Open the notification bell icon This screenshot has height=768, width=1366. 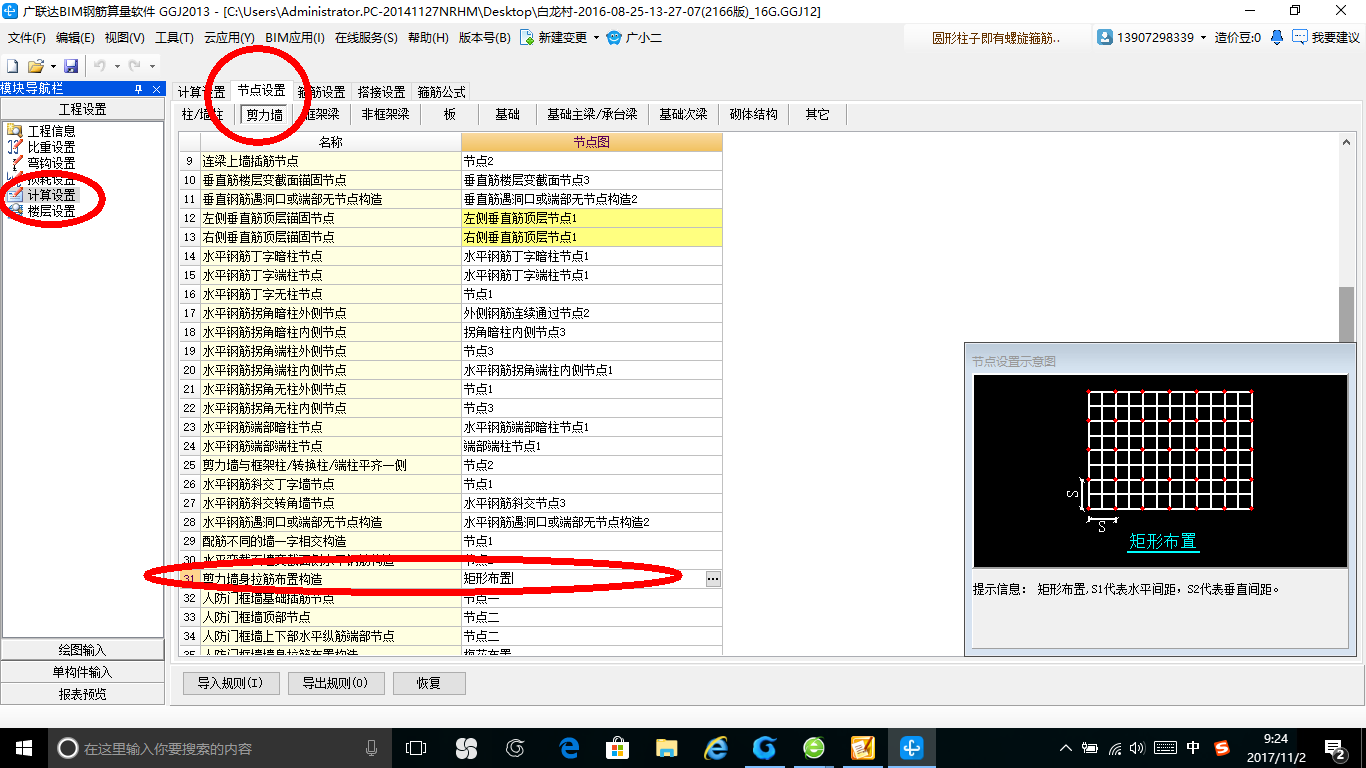(1277, 37)
